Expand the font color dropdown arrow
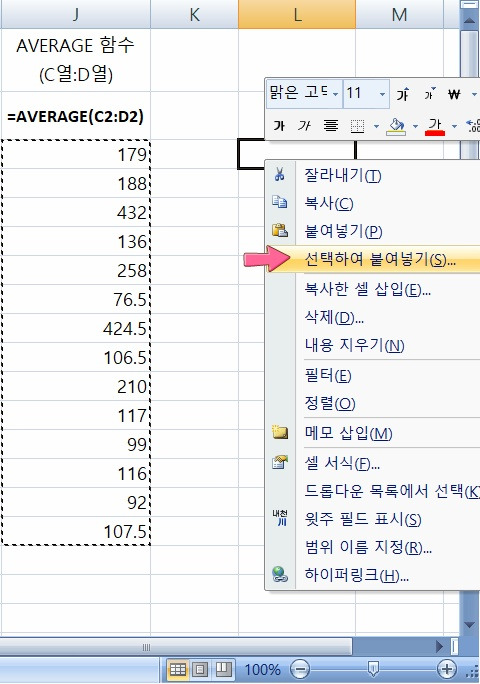Image resolution: width=480 pixels, height=684 pixels. 454,127
